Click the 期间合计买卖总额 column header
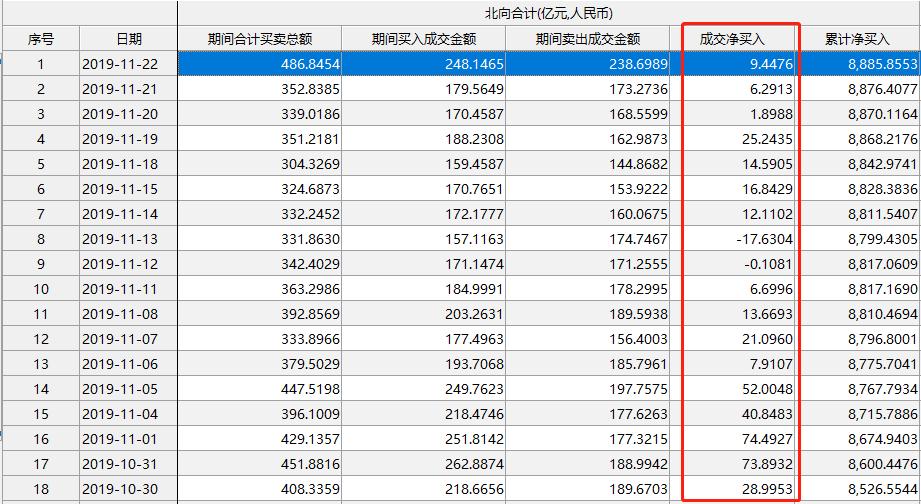921x504 pixels. pyautogui.click(x=260, y=39)
